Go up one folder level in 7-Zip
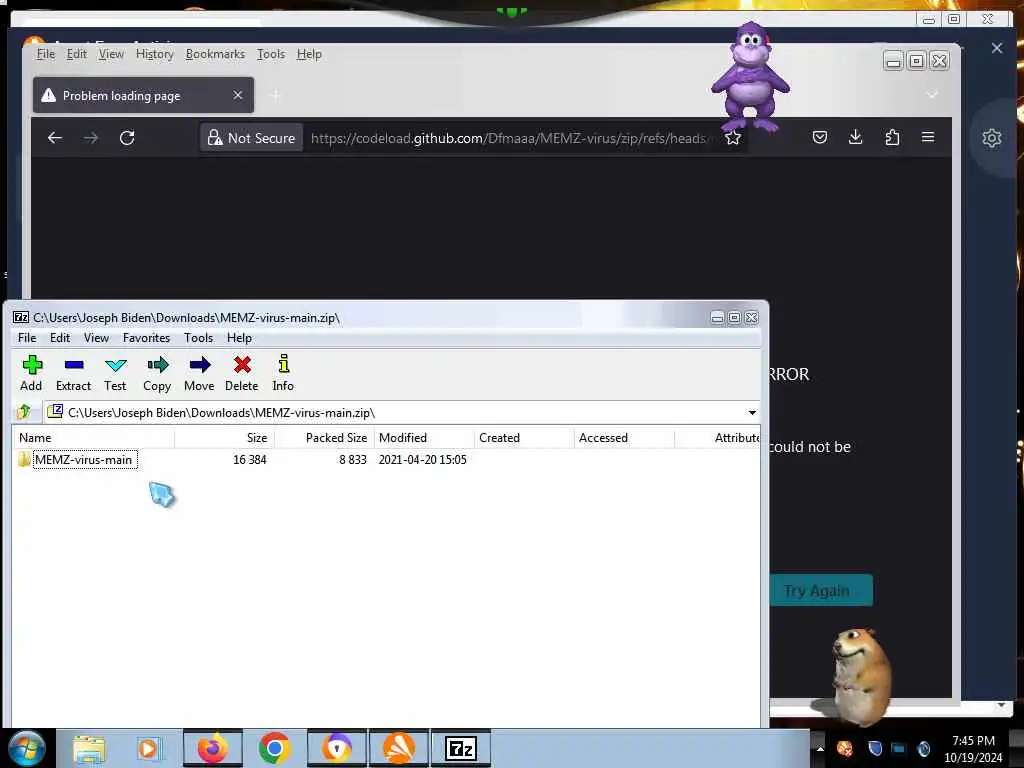 24,412
